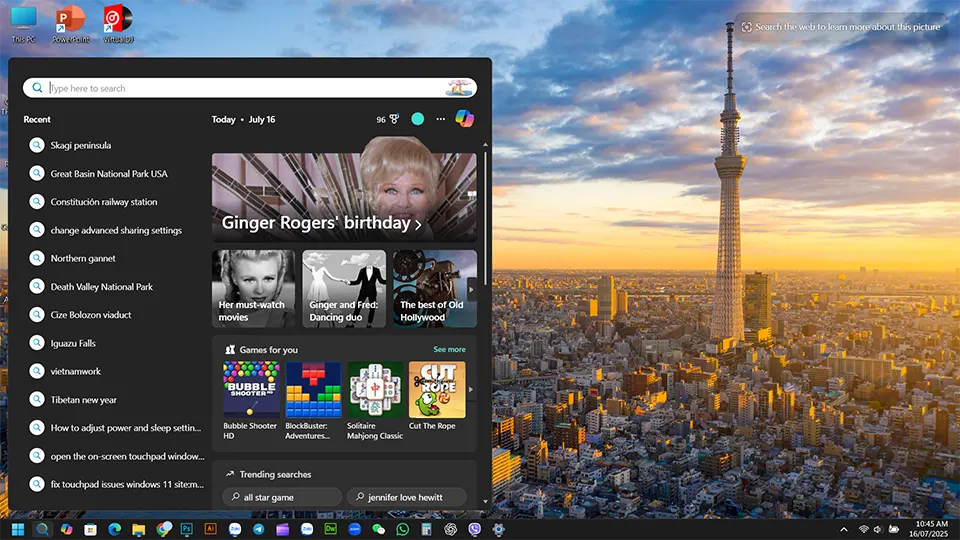This screenshot has height=540, width=960.
Task: Launch ChatGPT from the taskbar
Action: [451, 529]
